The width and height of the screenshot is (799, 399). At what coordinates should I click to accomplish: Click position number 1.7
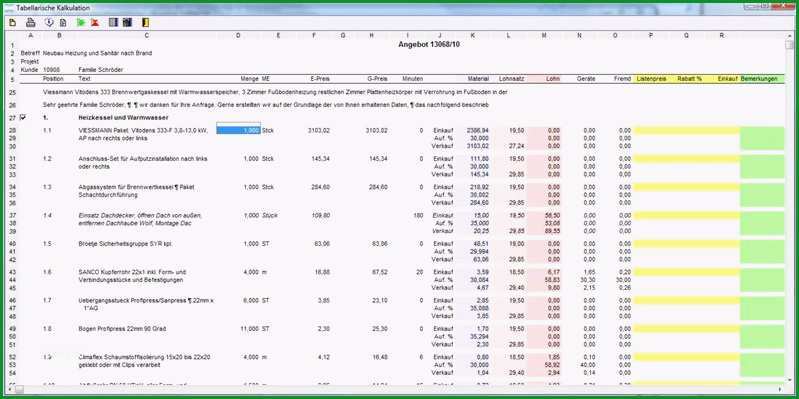(x=47, y=301)
